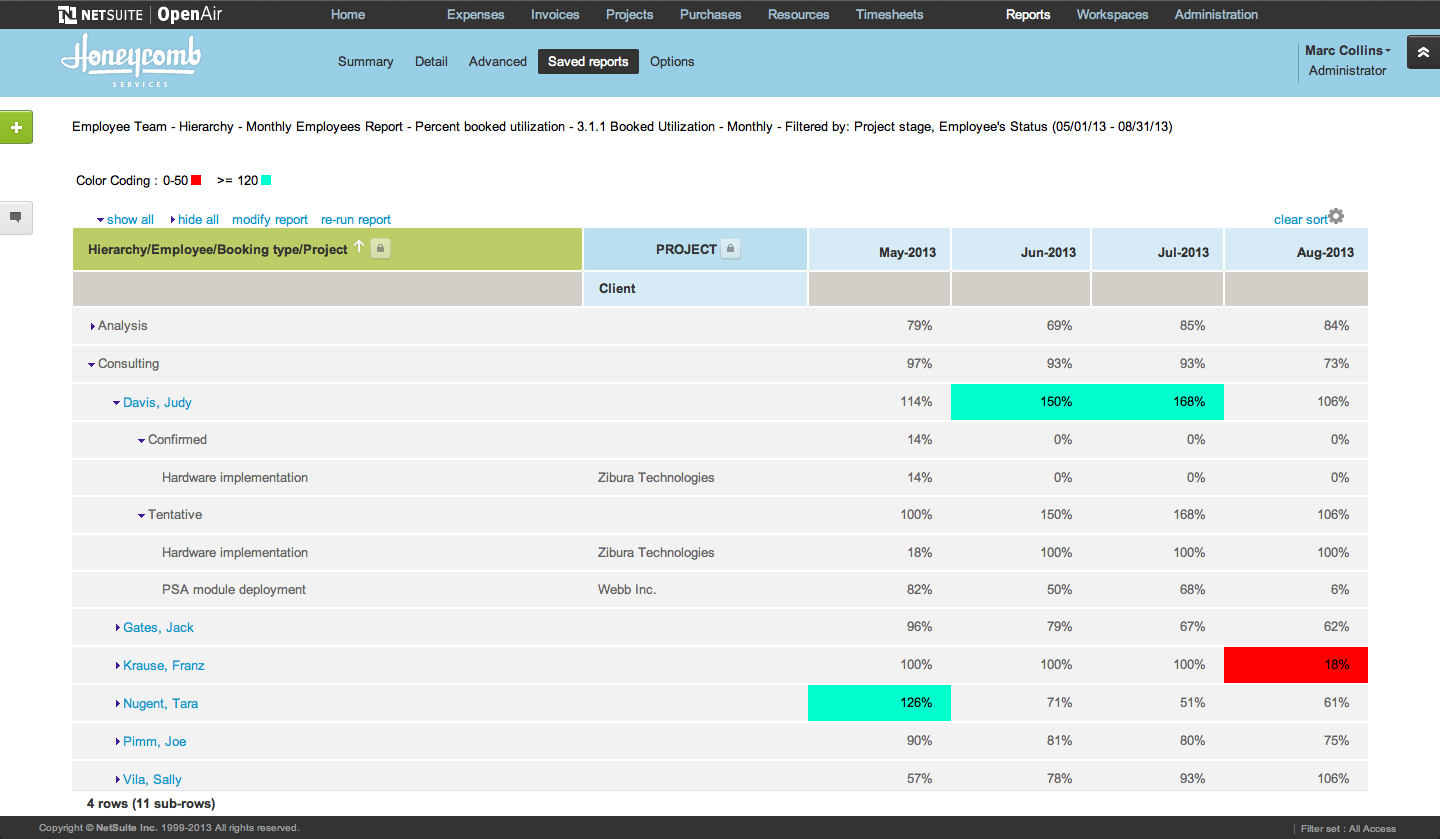The image size is (1440, 839).
Task: Click the gear icon next to clear sort
Action: click(x=1337, y=215)
